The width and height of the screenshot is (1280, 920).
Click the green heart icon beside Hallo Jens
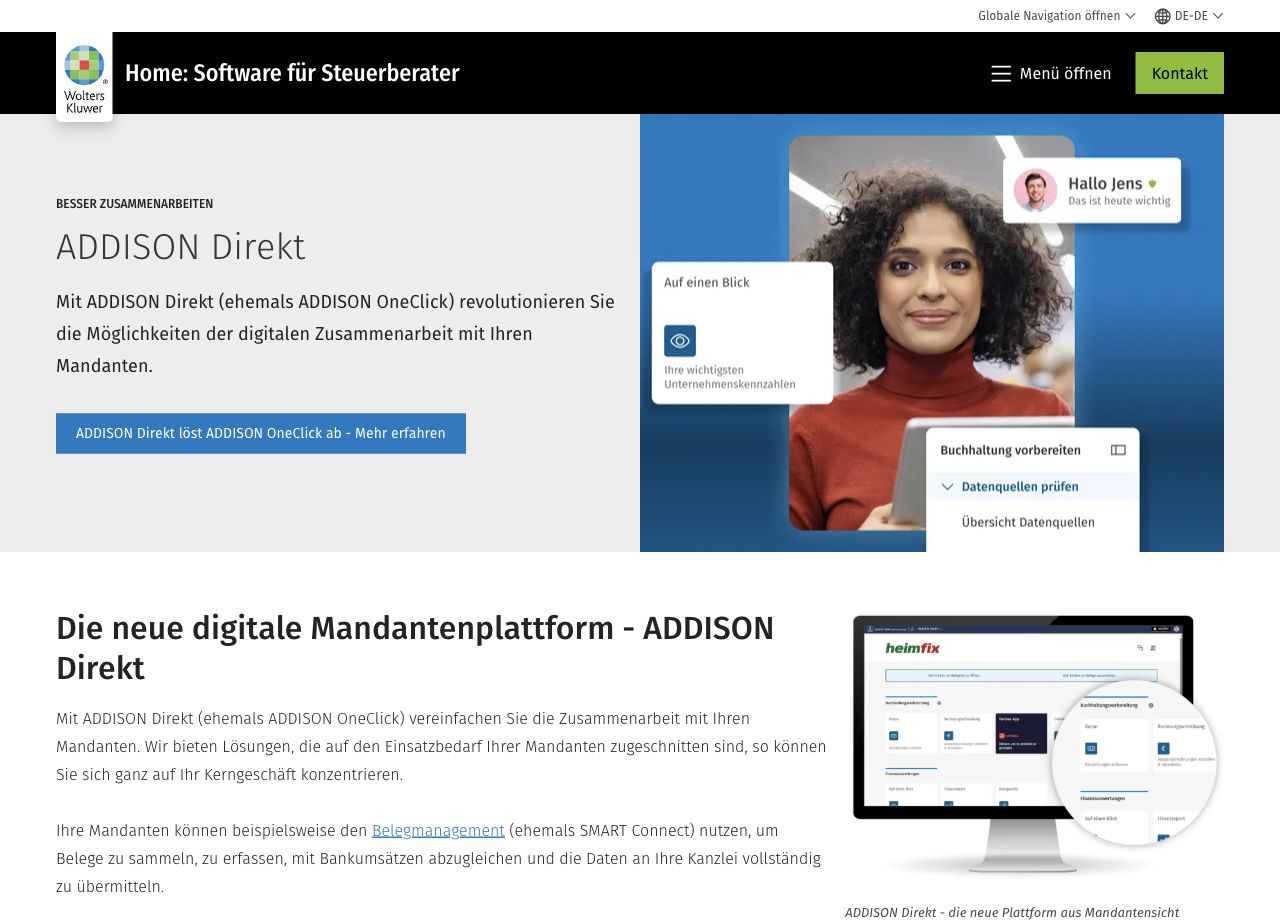(1152, 183)
